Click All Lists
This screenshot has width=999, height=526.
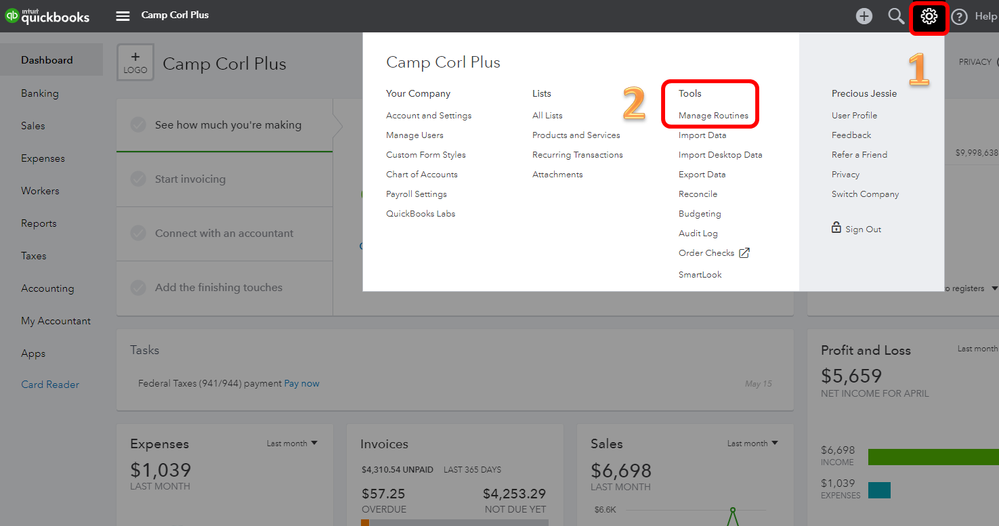coord(547,115)
